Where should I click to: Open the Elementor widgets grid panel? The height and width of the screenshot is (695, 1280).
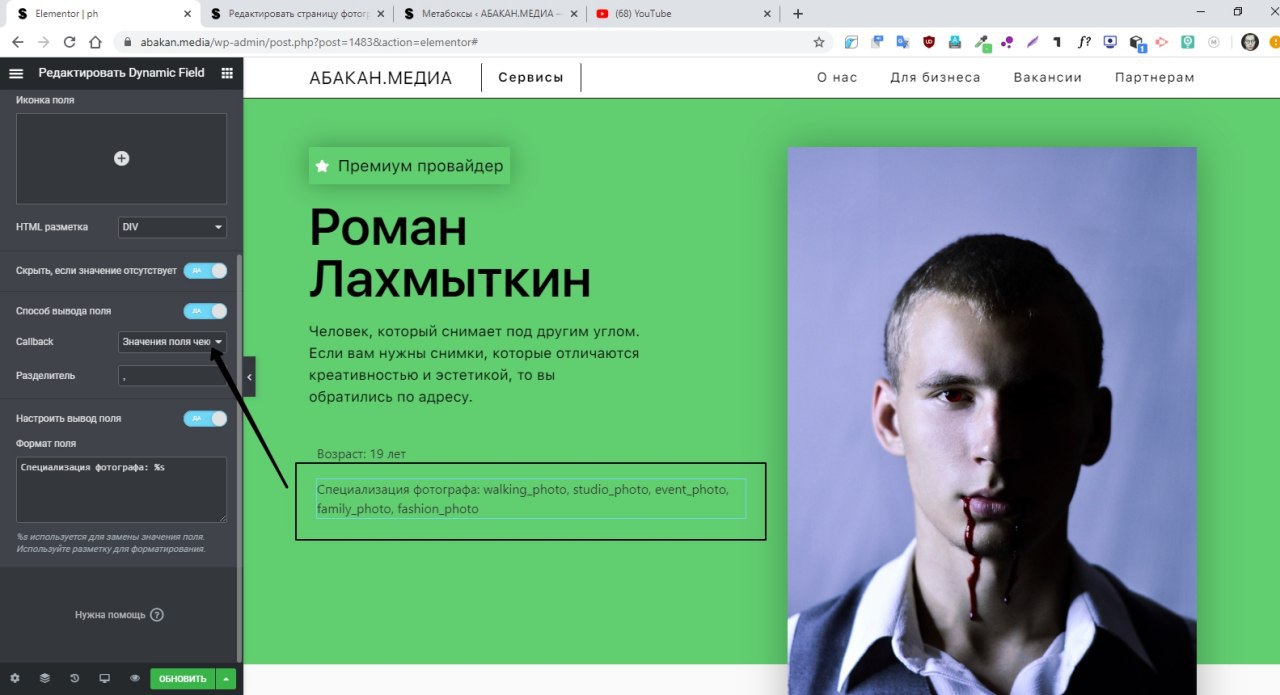coord(227,73)
